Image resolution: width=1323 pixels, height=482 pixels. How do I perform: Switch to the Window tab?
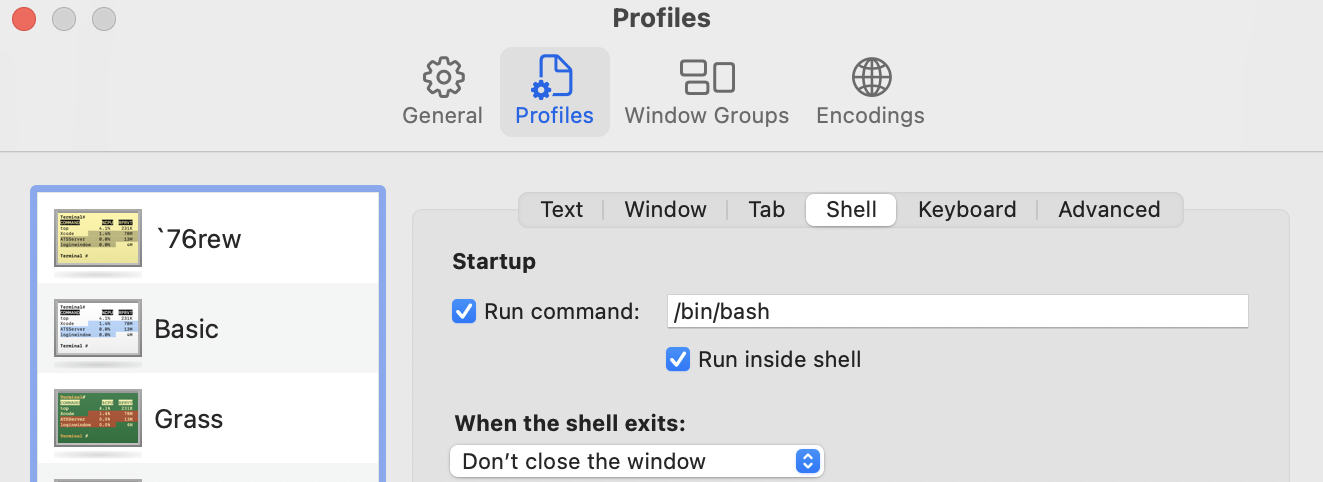point(665,210)
